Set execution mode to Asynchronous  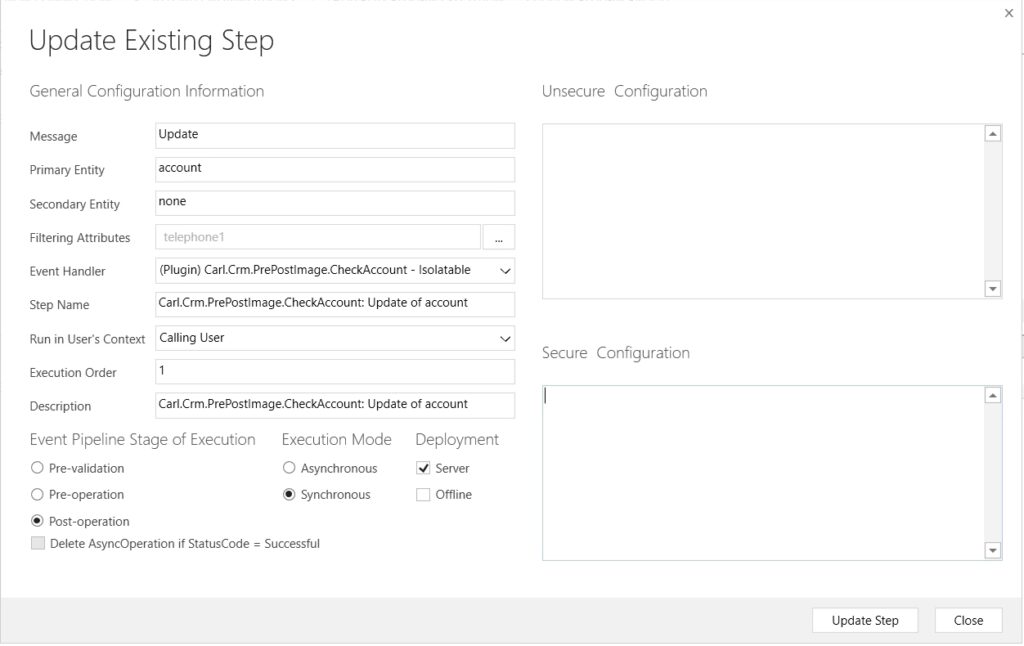pyautogui.click(x=290, y=468)
